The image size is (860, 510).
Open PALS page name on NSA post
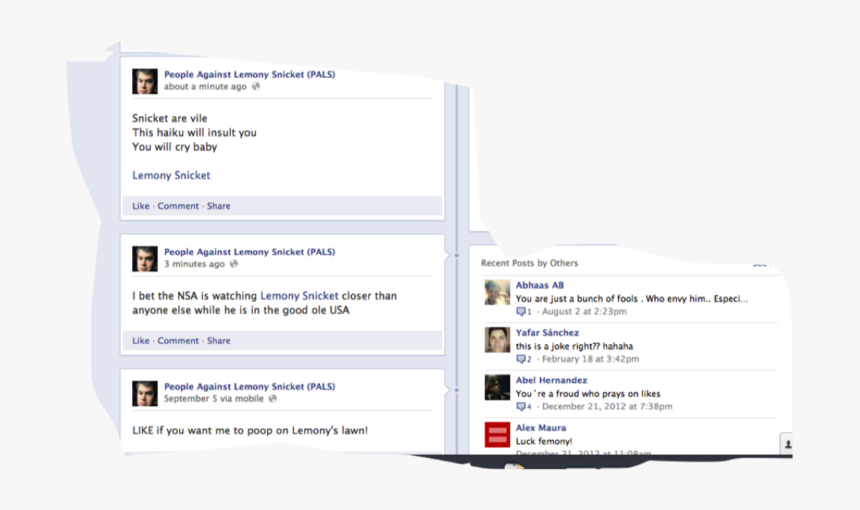coord(250,252)
